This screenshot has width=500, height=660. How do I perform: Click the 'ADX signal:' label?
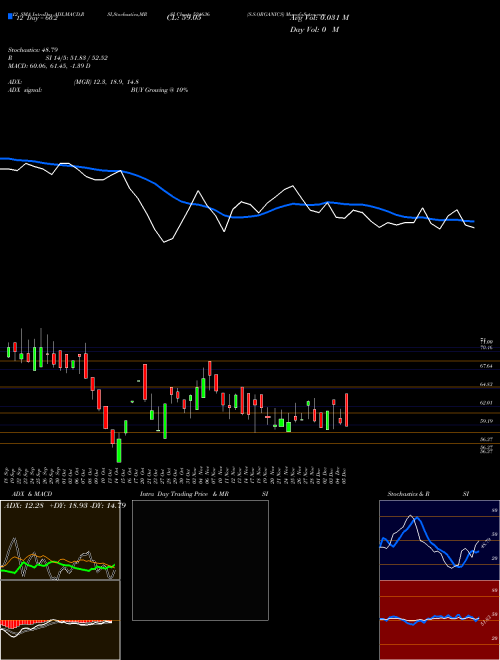pos(24,90)
